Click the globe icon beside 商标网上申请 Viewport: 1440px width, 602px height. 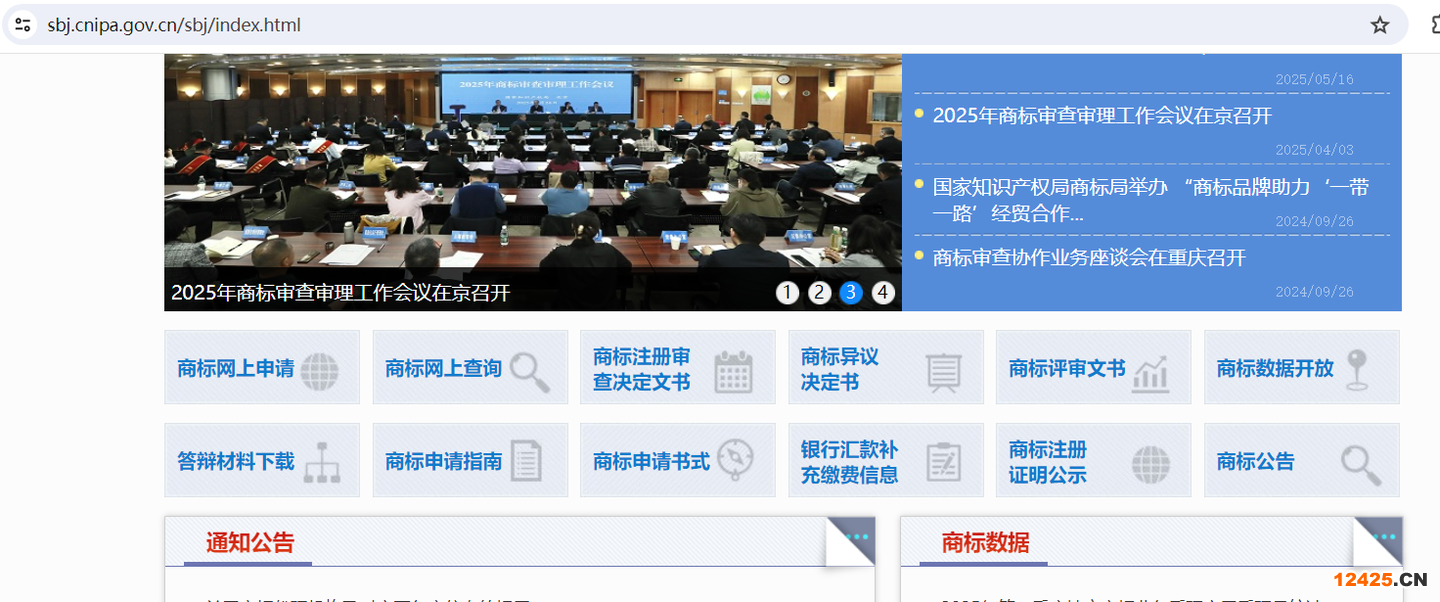(319, 371)
